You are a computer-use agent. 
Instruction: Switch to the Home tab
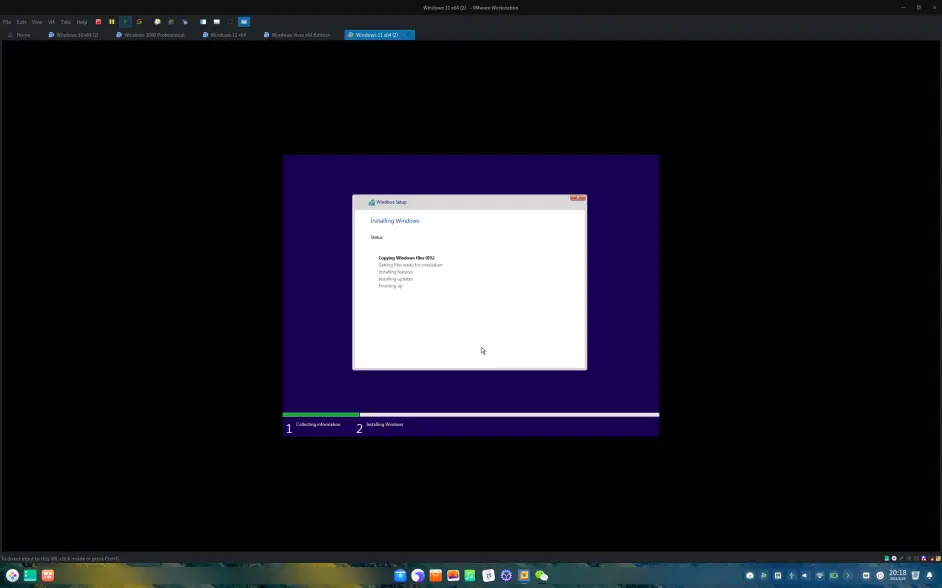[x=19, y=35]
